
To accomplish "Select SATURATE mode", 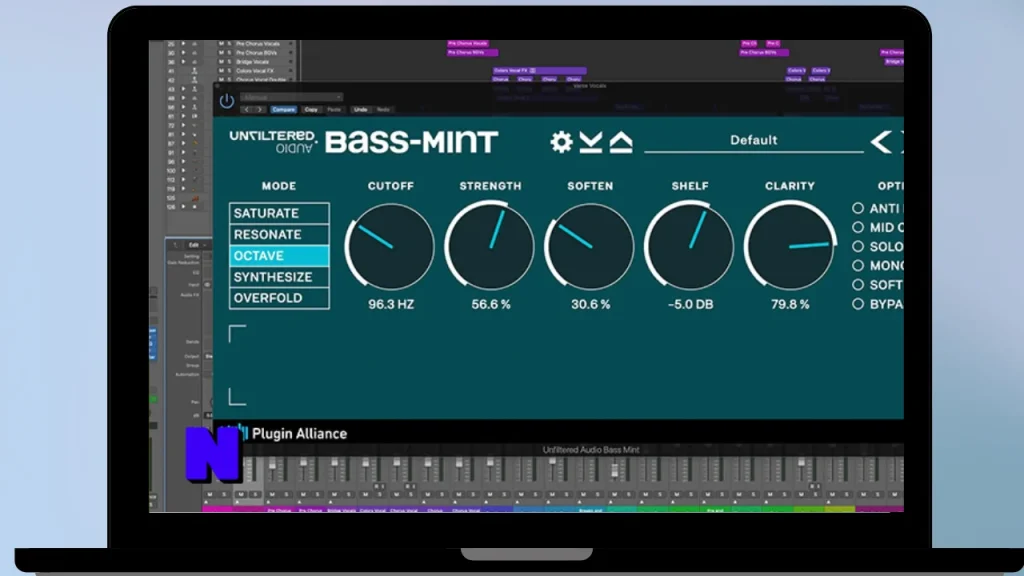I will 279,214.
